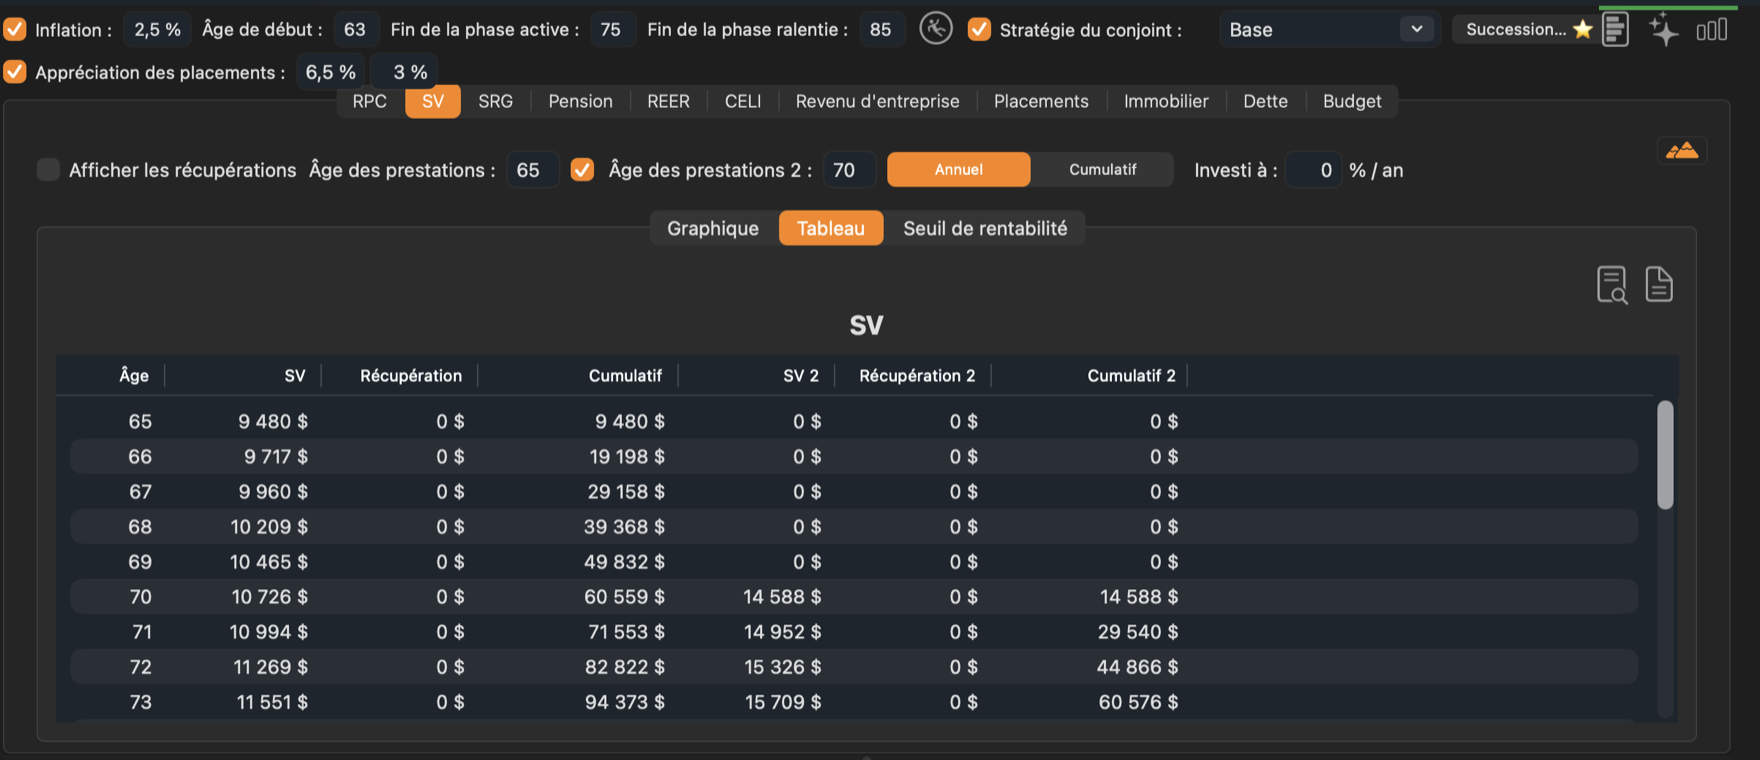The image size is (1760, 760).
Task: Open the Budget tab
Action: [1352, 101]
